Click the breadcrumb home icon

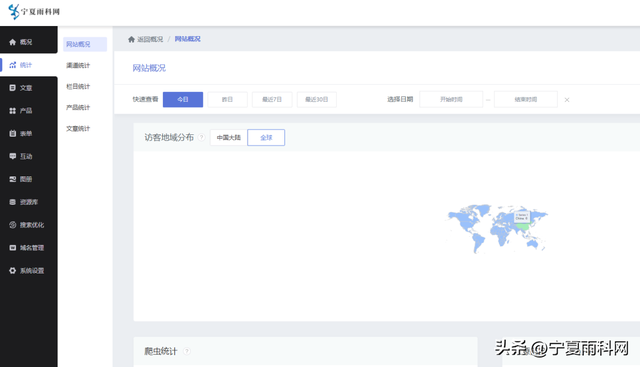[x=131, y=39]
